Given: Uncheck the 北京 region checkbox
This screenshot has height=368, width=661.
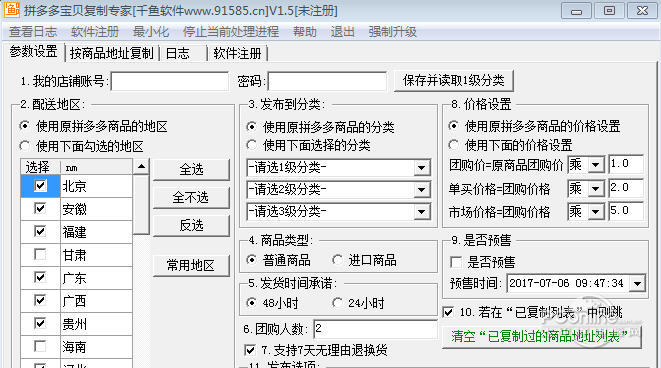Looking at the screenshot, I should click(40, 185).
